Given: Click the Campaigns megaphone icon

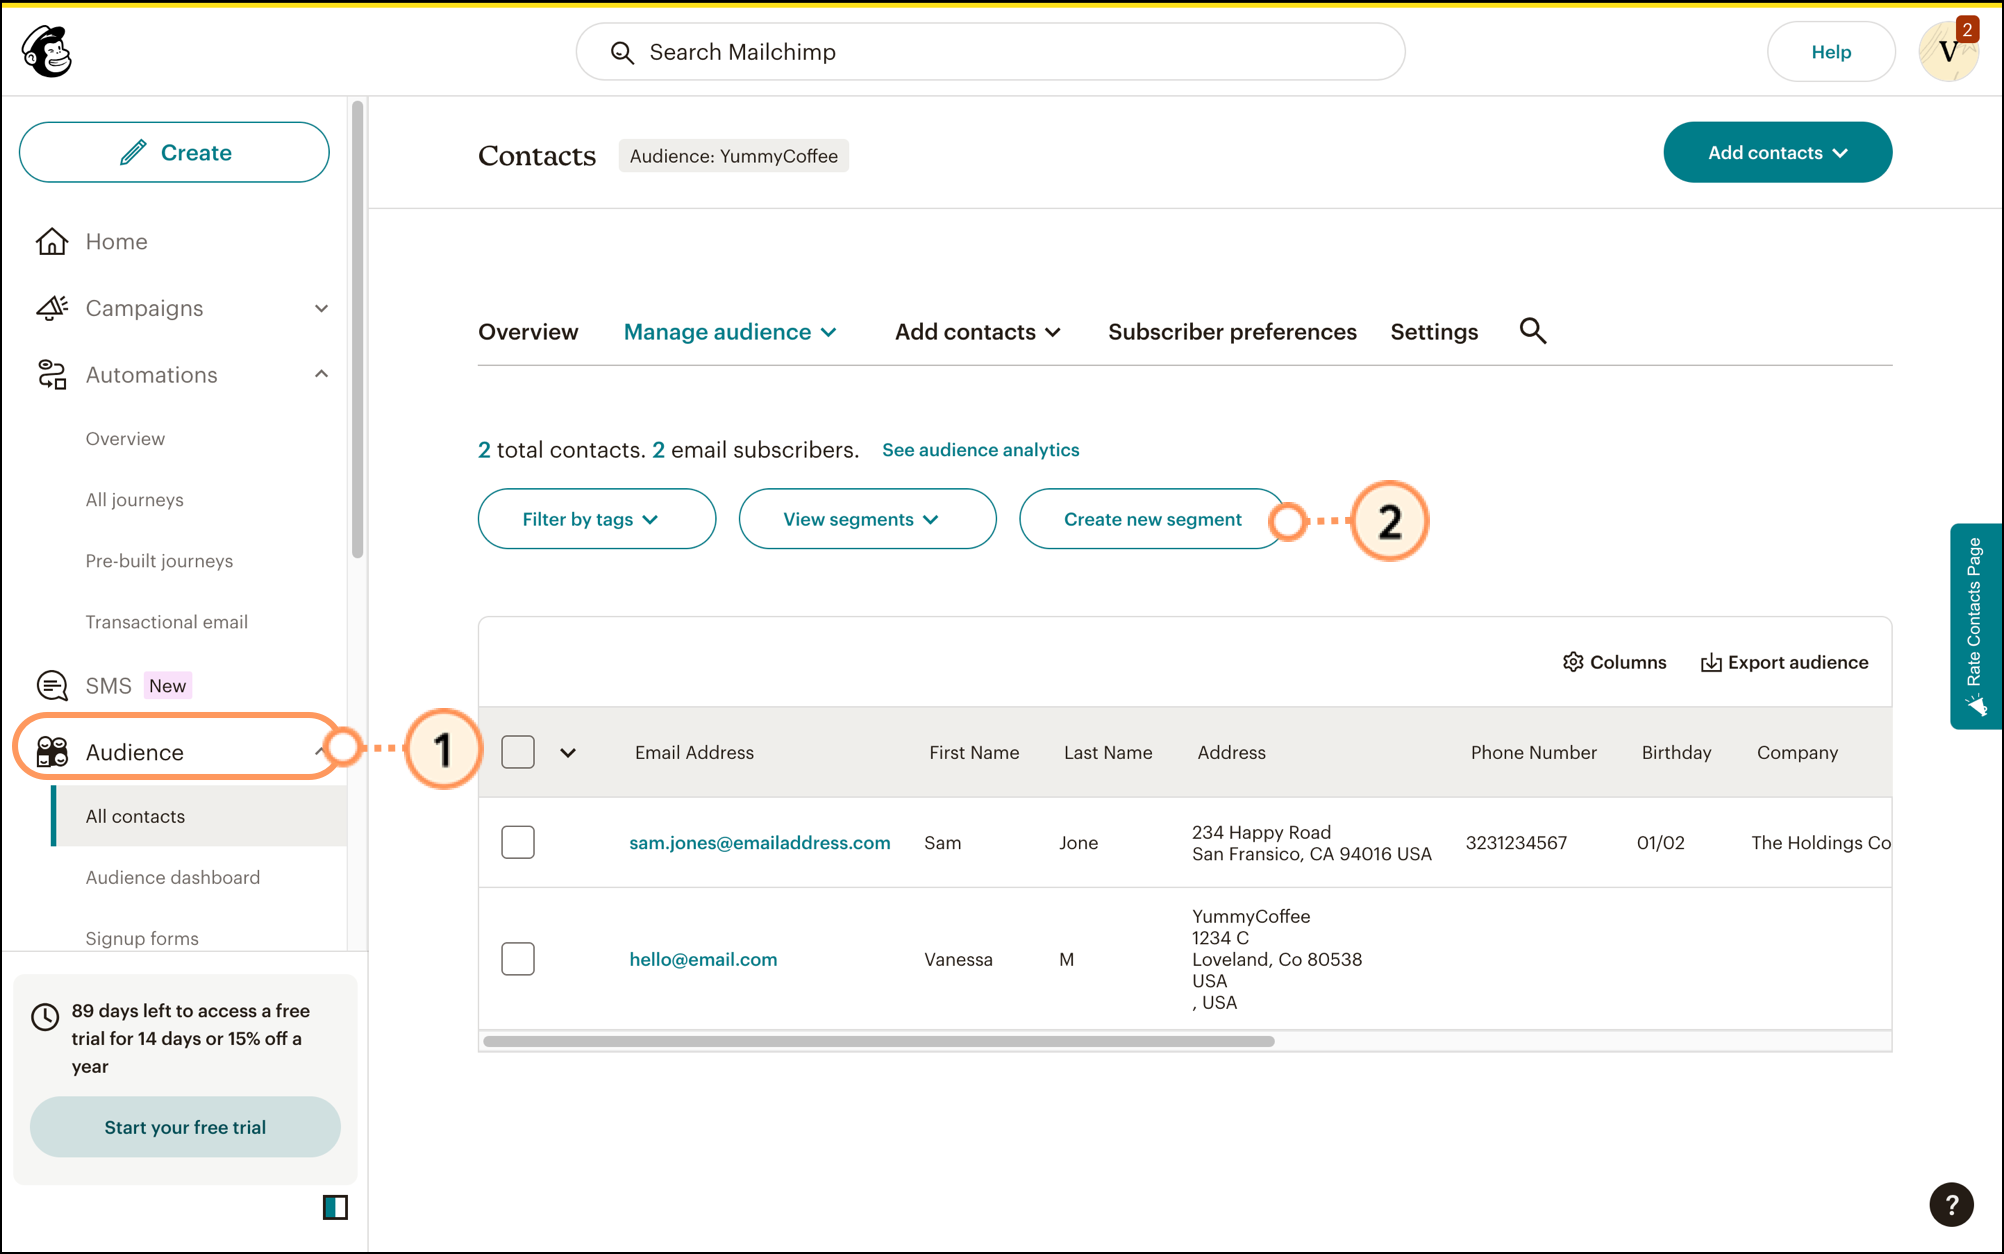Looking at the screenshot, I should [52, 308].
